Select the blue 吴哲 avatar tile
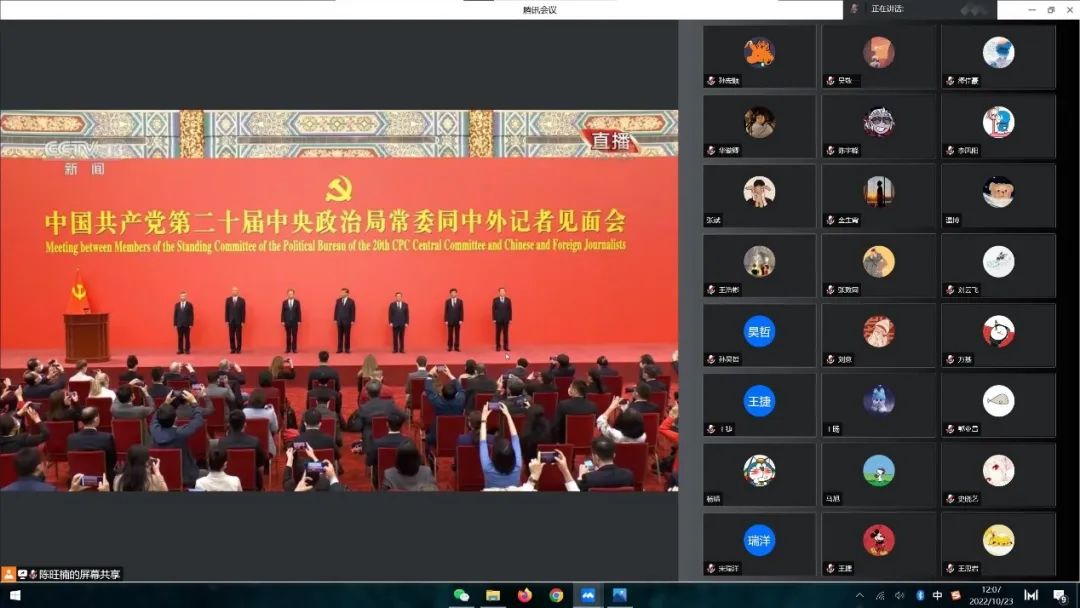 click(760, 331)
